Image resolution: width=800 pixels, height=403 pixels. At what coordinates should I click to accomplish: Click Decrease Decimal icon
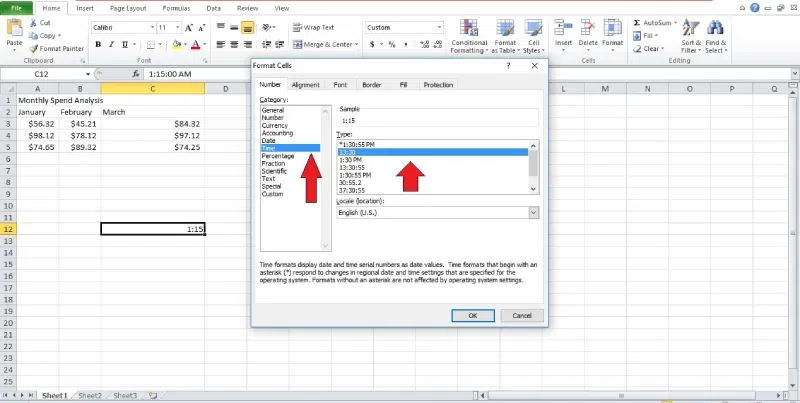[x=438, y=45]
